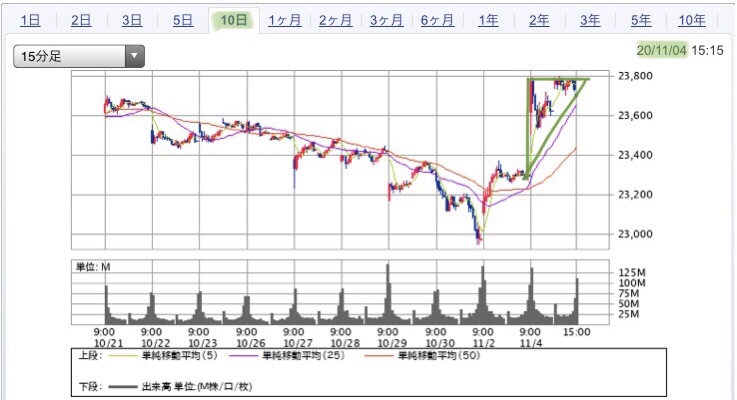
Task: Click the 下段: legend row label
Action: 90,387
